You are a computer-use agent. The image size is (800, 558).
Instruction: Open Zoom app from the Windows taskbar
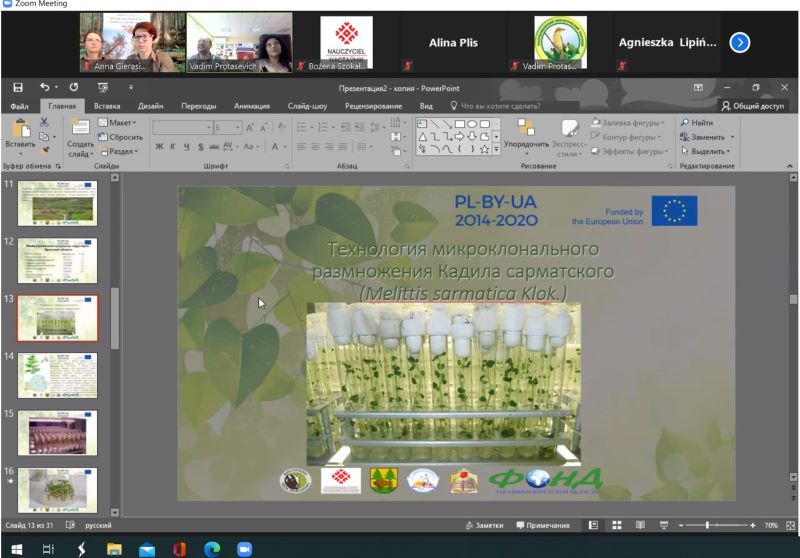244,548
